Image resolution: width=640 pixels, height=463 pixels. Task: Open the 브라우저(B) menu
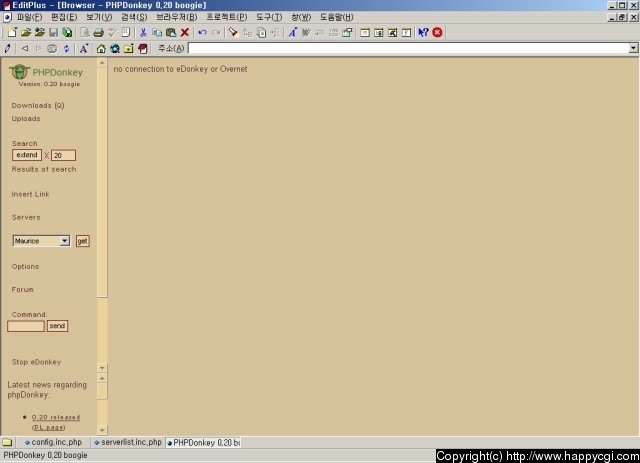[176, 17]
